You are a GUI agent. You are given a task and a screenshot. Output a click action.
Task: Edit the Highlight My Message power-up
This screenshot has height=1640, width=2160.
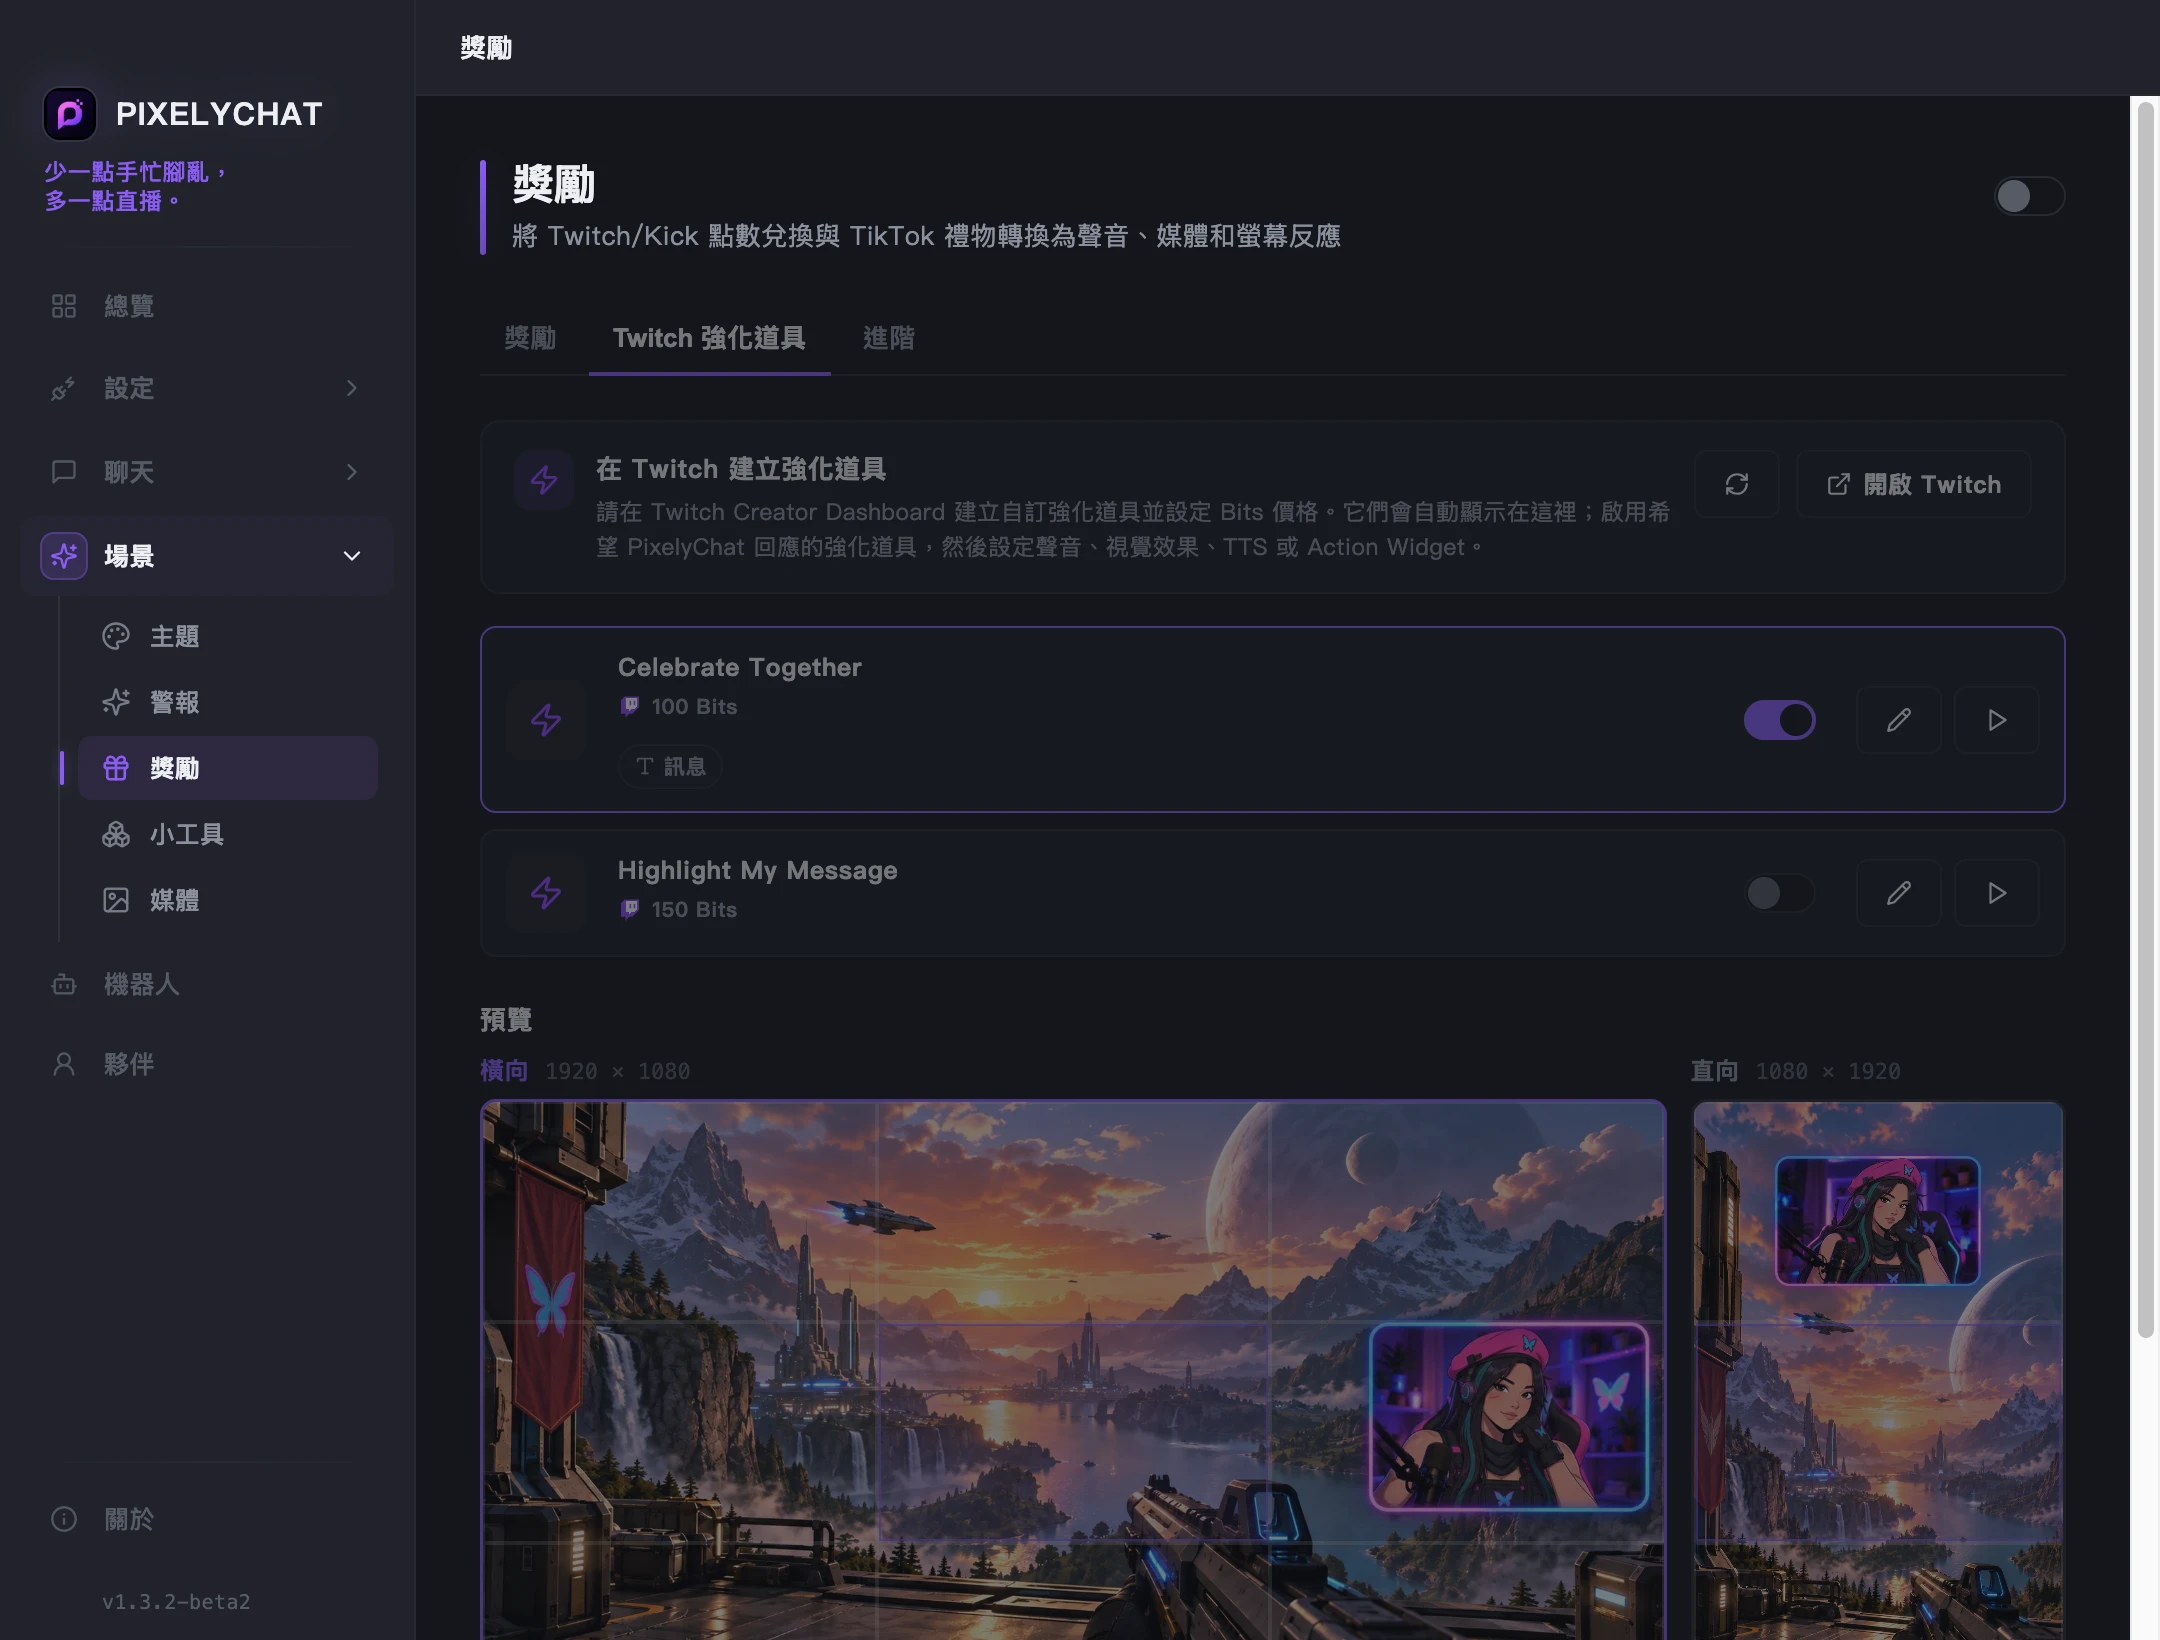click(x=1899, y=893)
